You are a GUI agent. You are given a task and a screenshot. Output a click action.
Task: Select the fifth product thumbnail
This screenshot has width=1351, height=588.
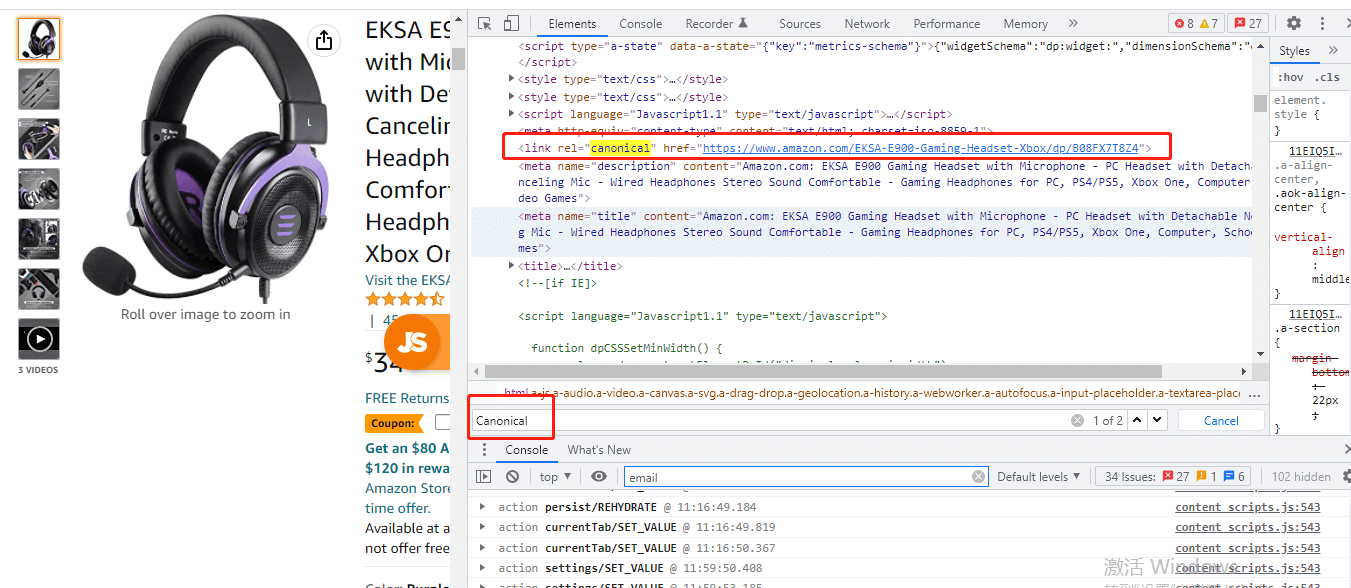[39, 239]
